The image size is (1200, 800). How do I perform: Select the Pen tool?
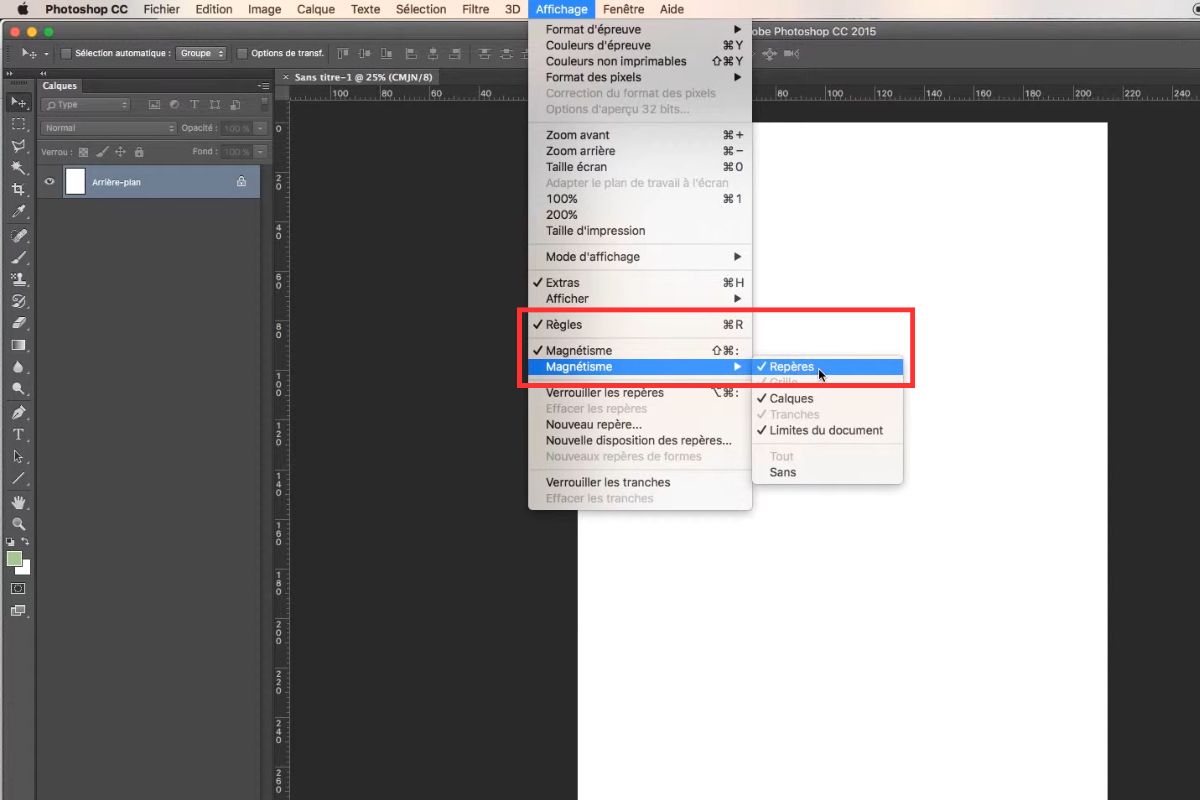tap(18, 412)
